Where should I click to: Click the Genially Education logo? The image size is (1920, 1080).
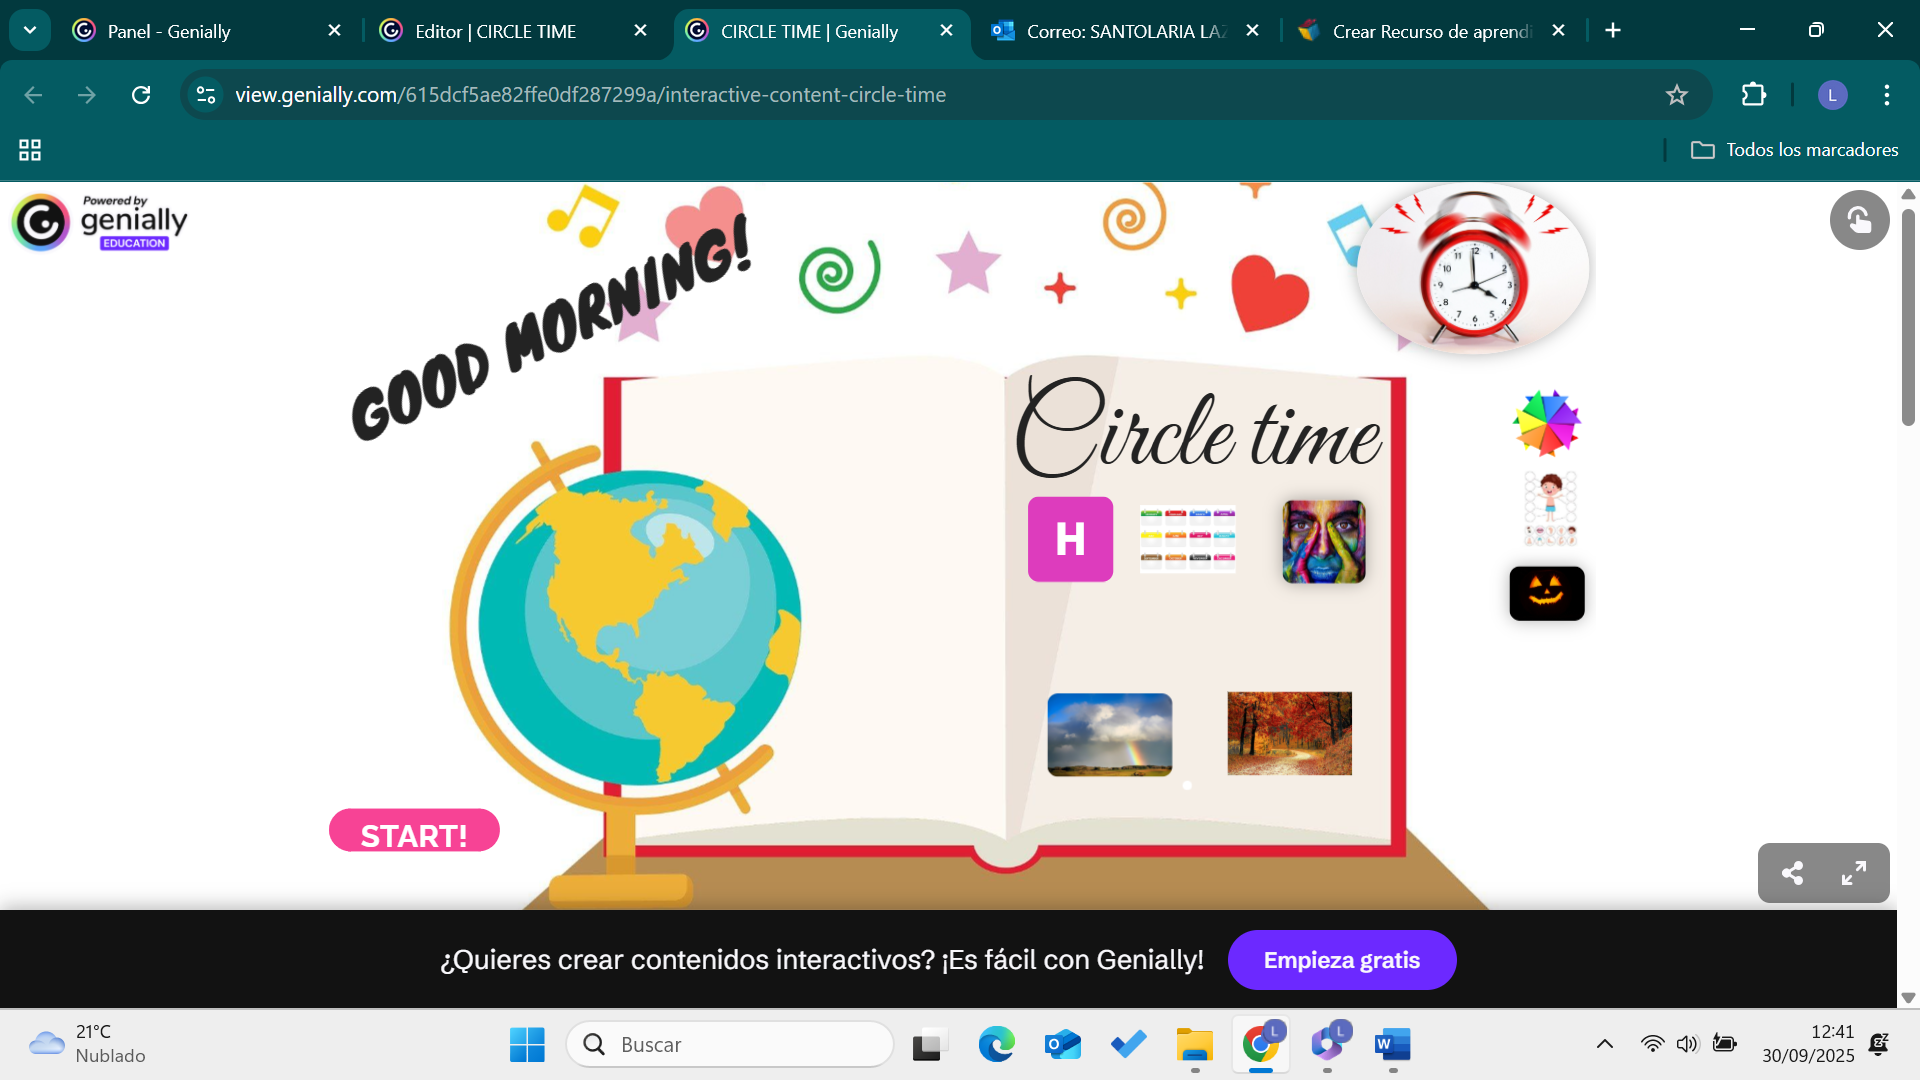click(x=100, y=222)
